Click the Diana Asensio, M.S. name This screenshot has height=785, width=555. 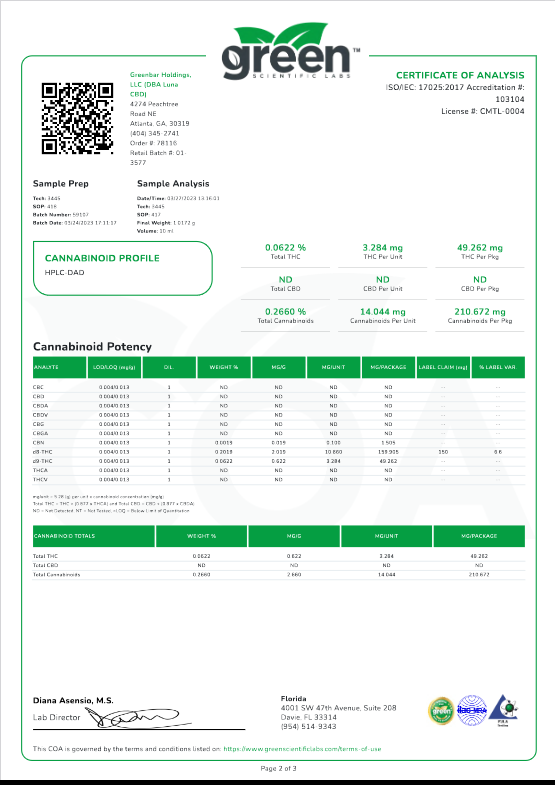73,700
